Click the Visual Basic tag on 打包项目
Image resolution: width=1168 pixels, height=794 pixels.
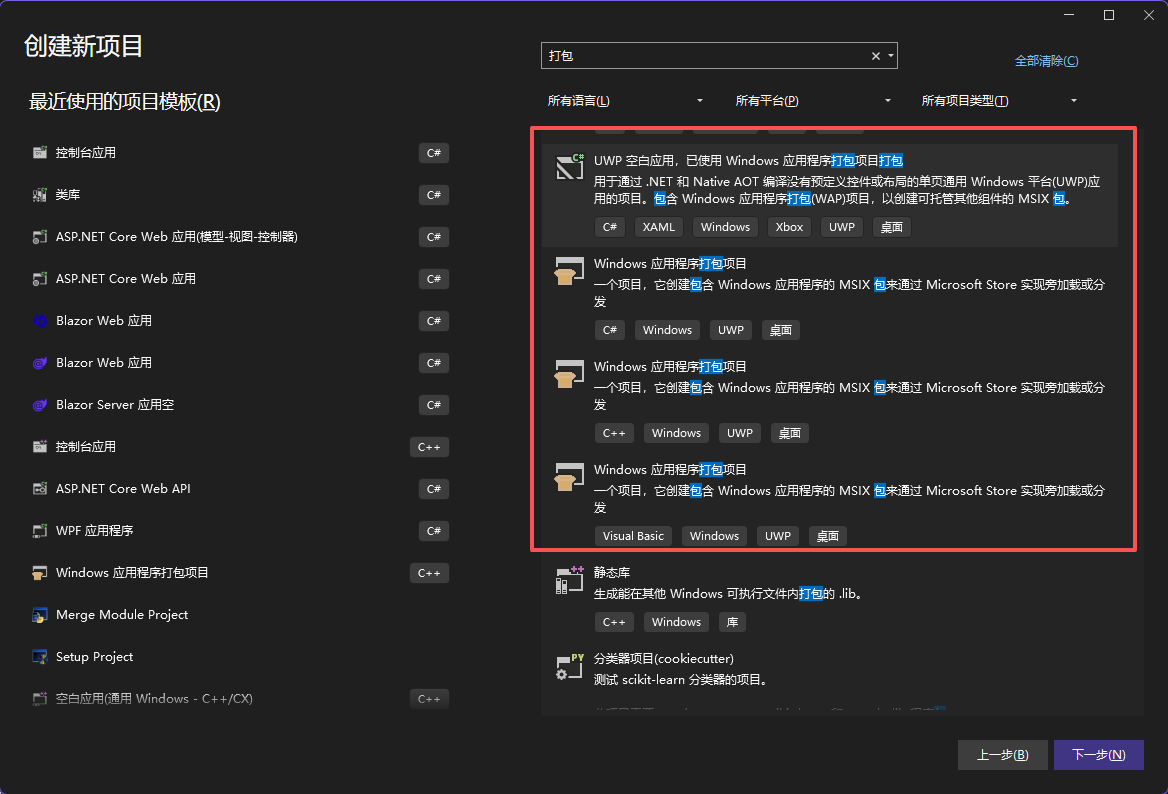click(633, 536)
